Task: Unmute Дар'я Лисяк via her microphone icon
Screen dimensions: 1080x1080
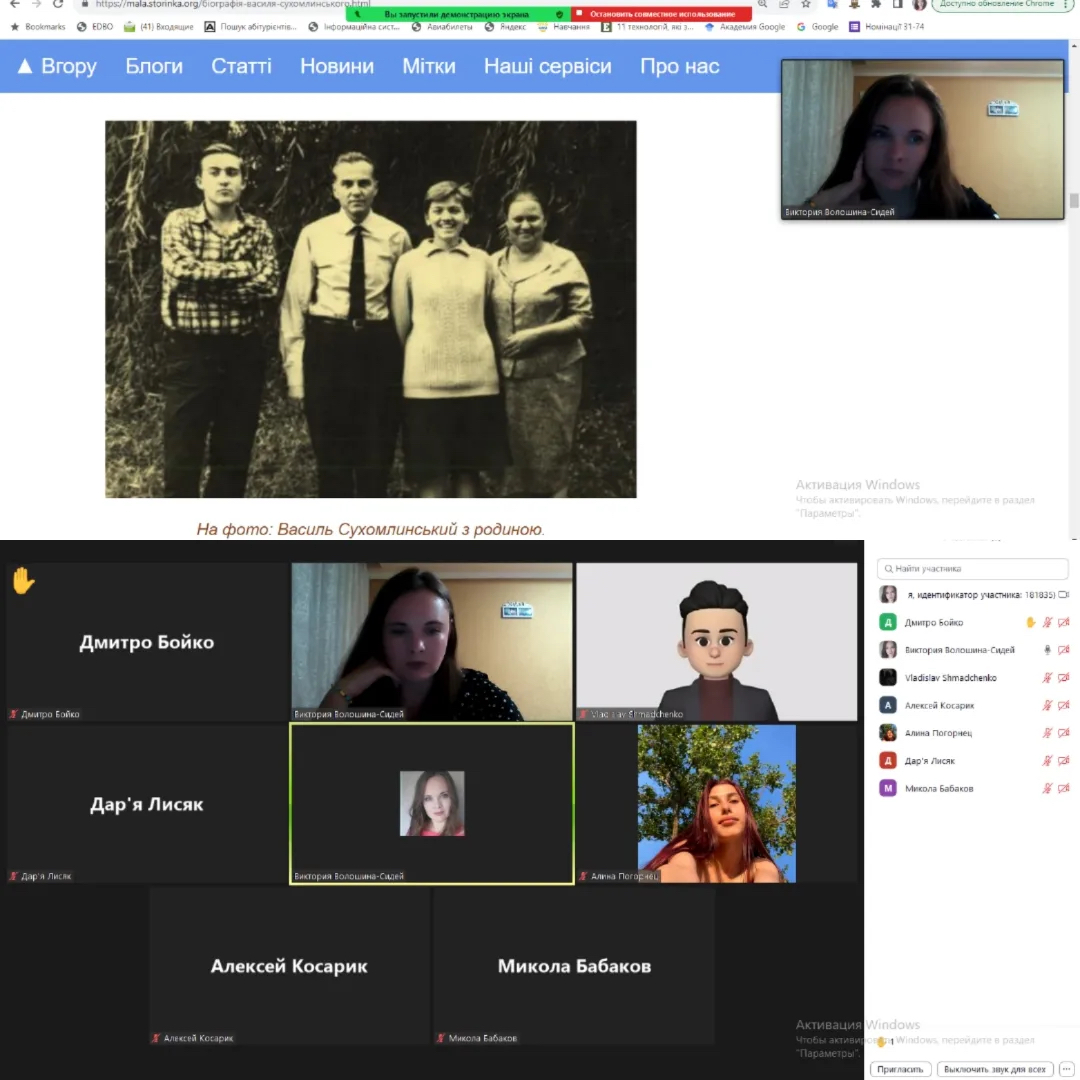Action: pos(1047,761)
